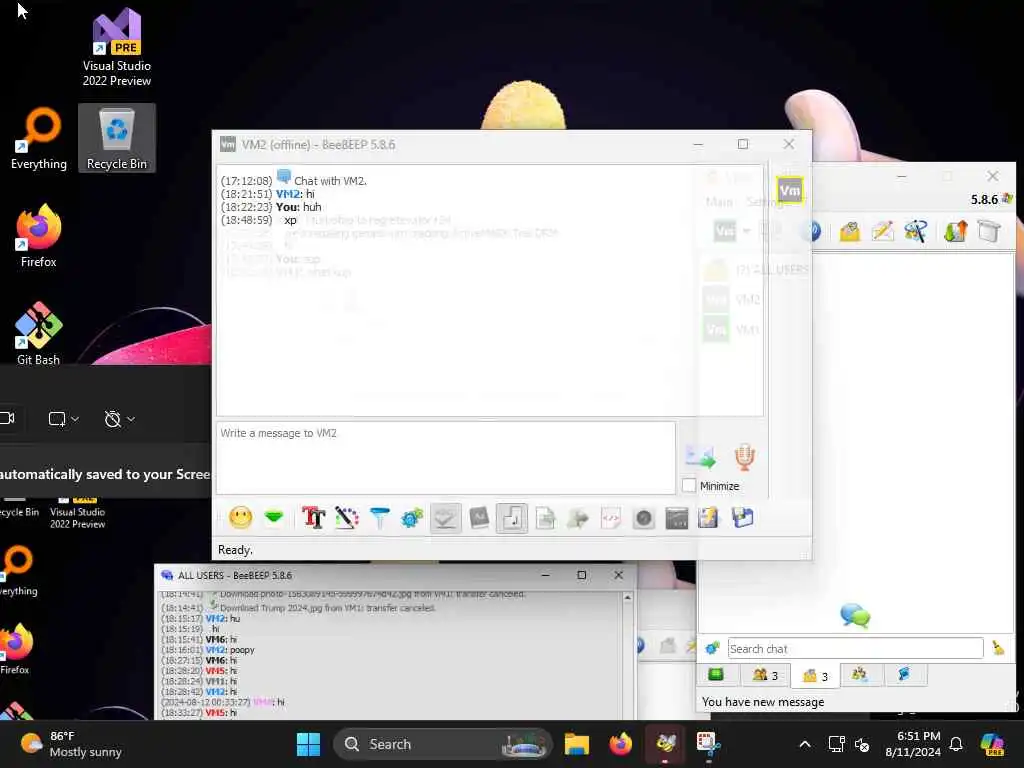1024x768 pixels.
Task: Click the pencil note icon in main toolbar
Action: pos(882,231)
